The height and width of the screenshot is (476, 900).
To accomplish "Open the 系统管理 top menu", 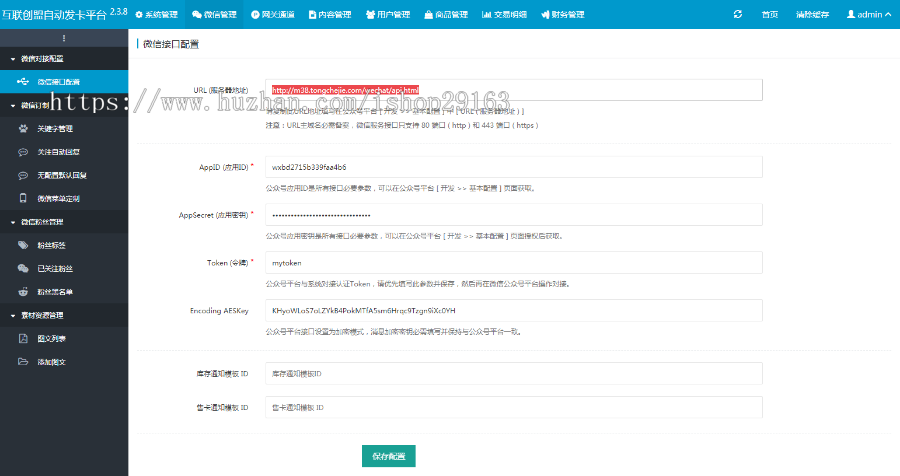I will click(155, 15).
